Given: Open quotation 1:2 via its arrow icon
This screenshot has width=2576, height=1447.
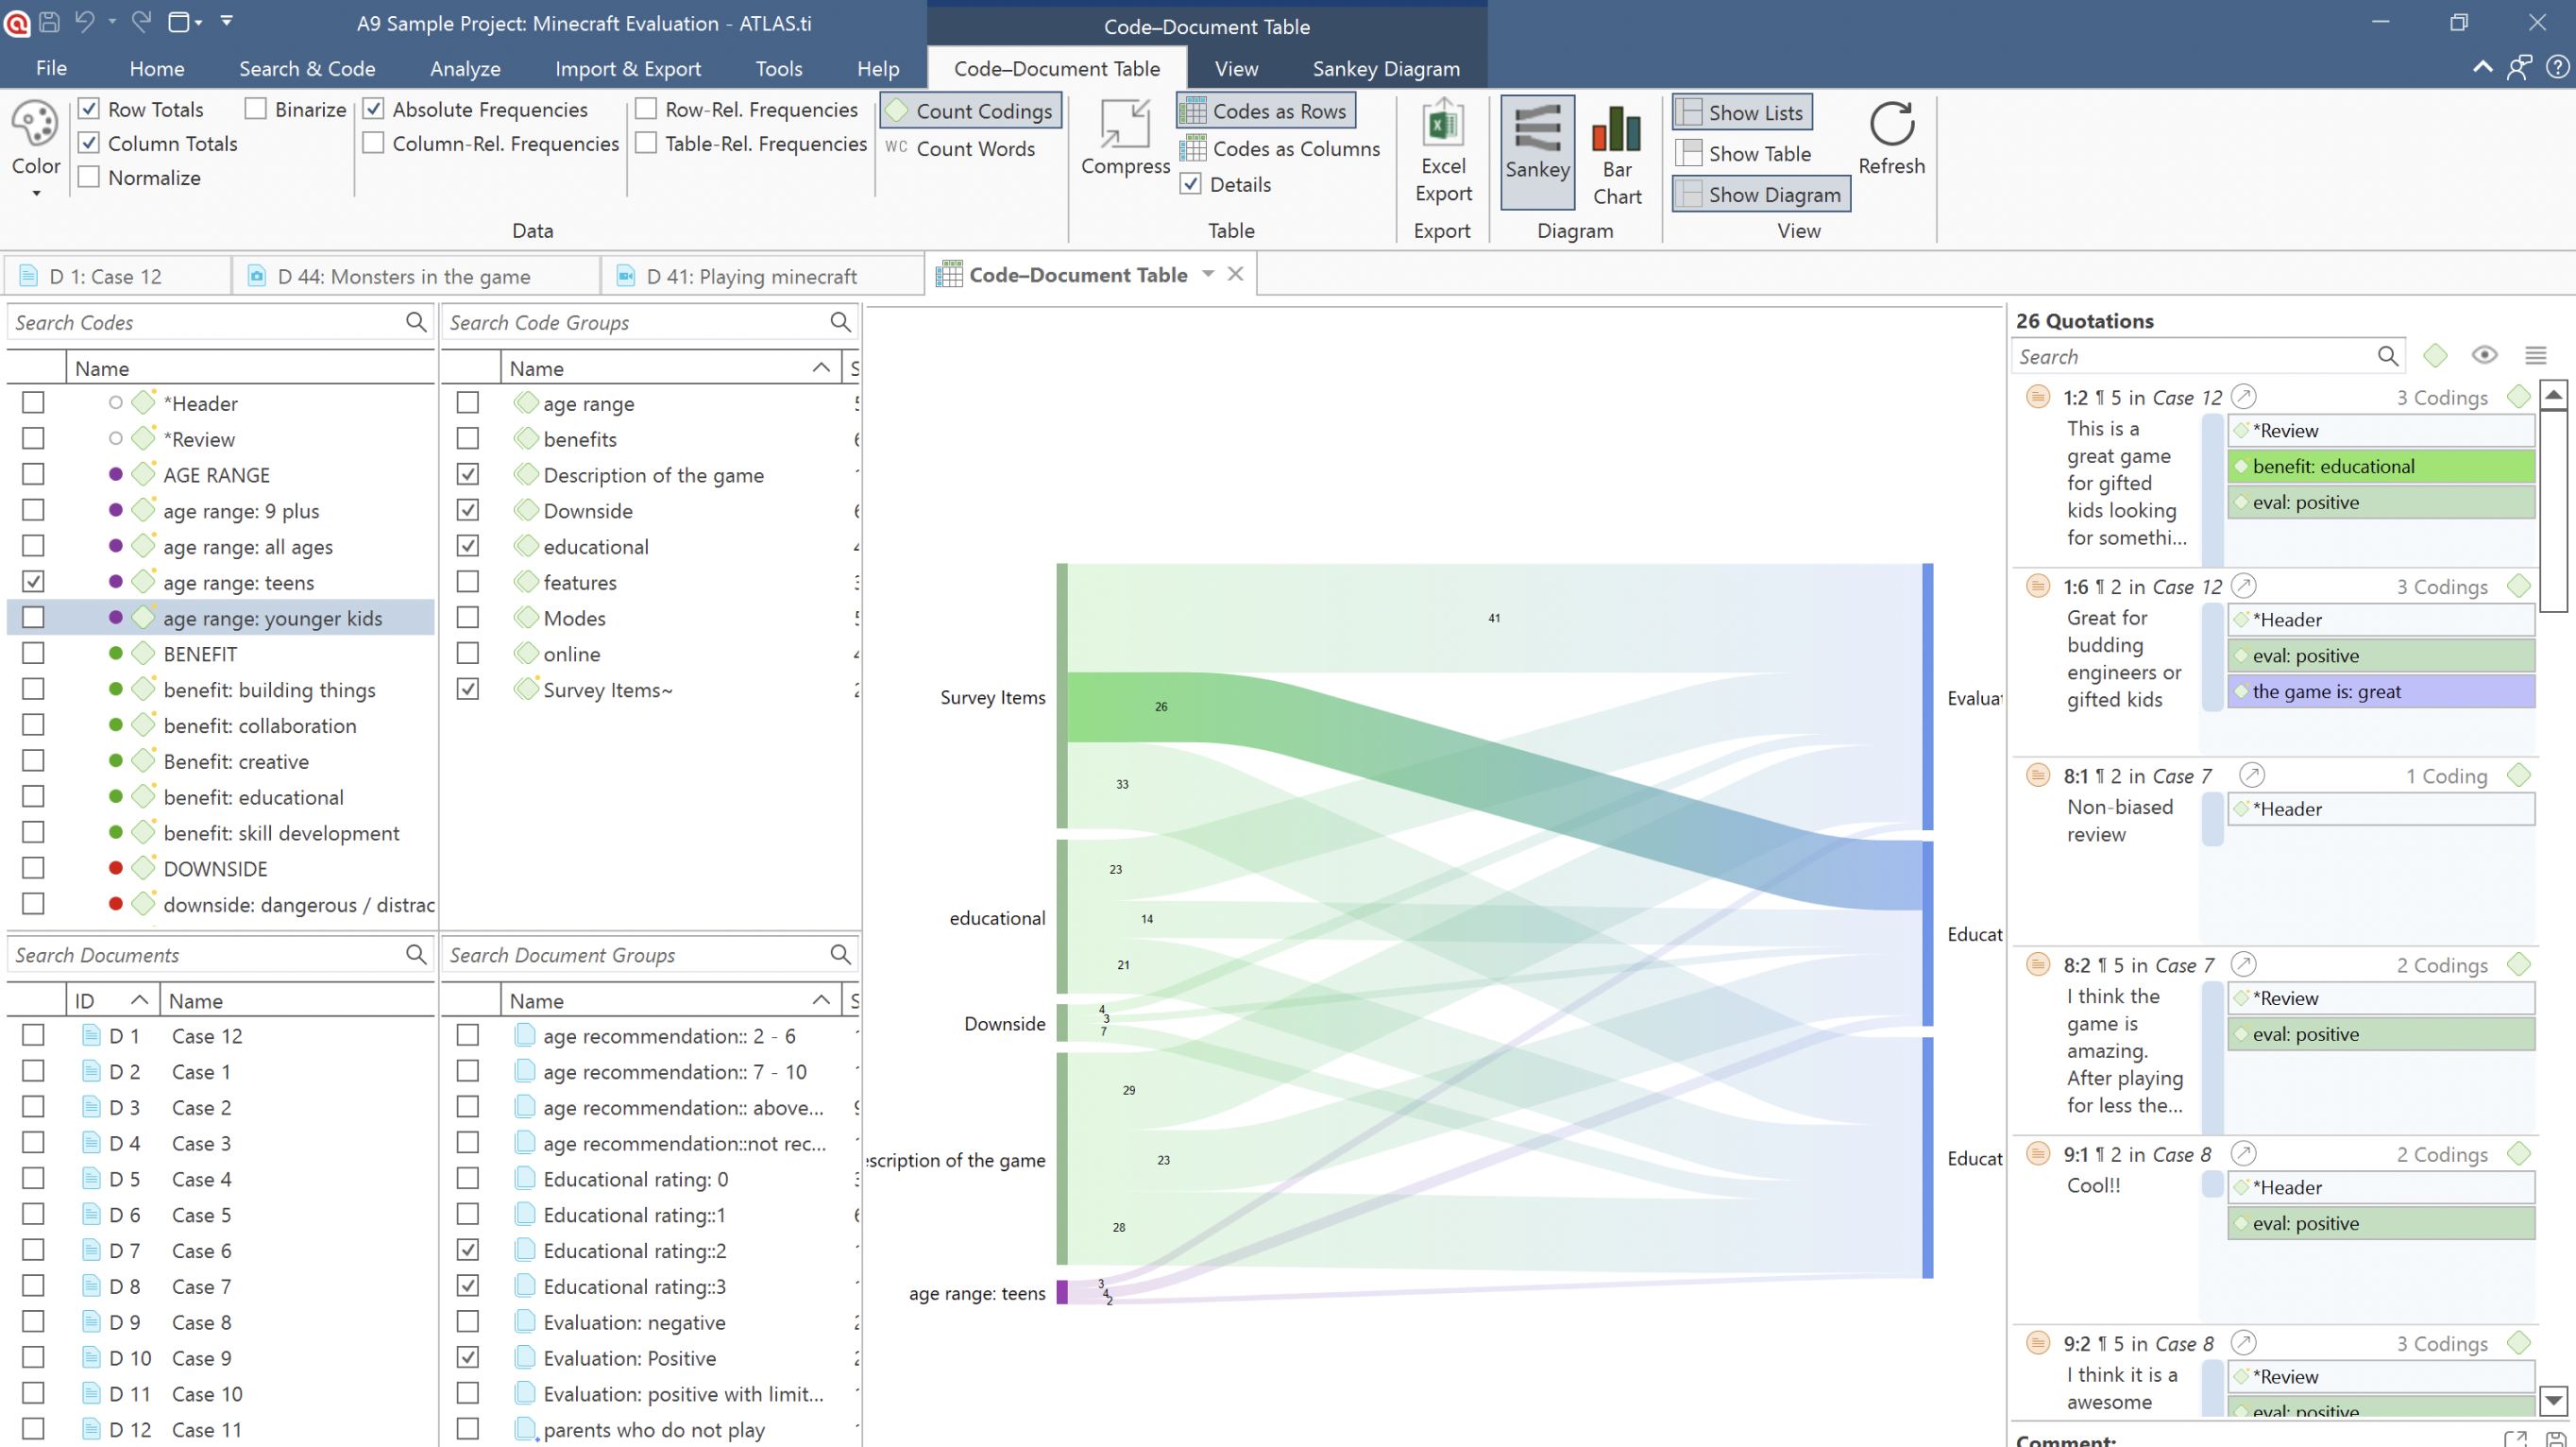Looking at the screenshot, I should point(2244,397).
